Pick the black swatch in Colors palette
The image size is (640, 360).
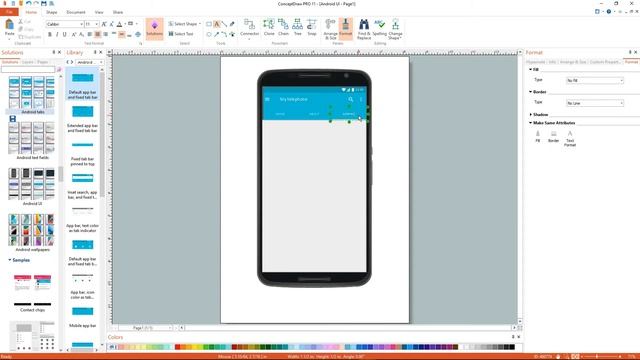512,347
